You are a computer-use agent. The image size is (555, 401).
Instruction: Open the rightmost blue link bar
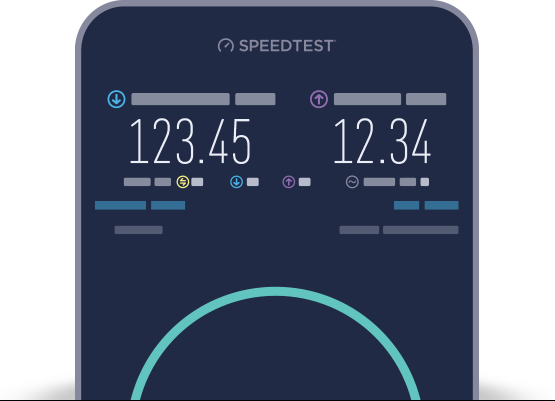coord(441,205)
